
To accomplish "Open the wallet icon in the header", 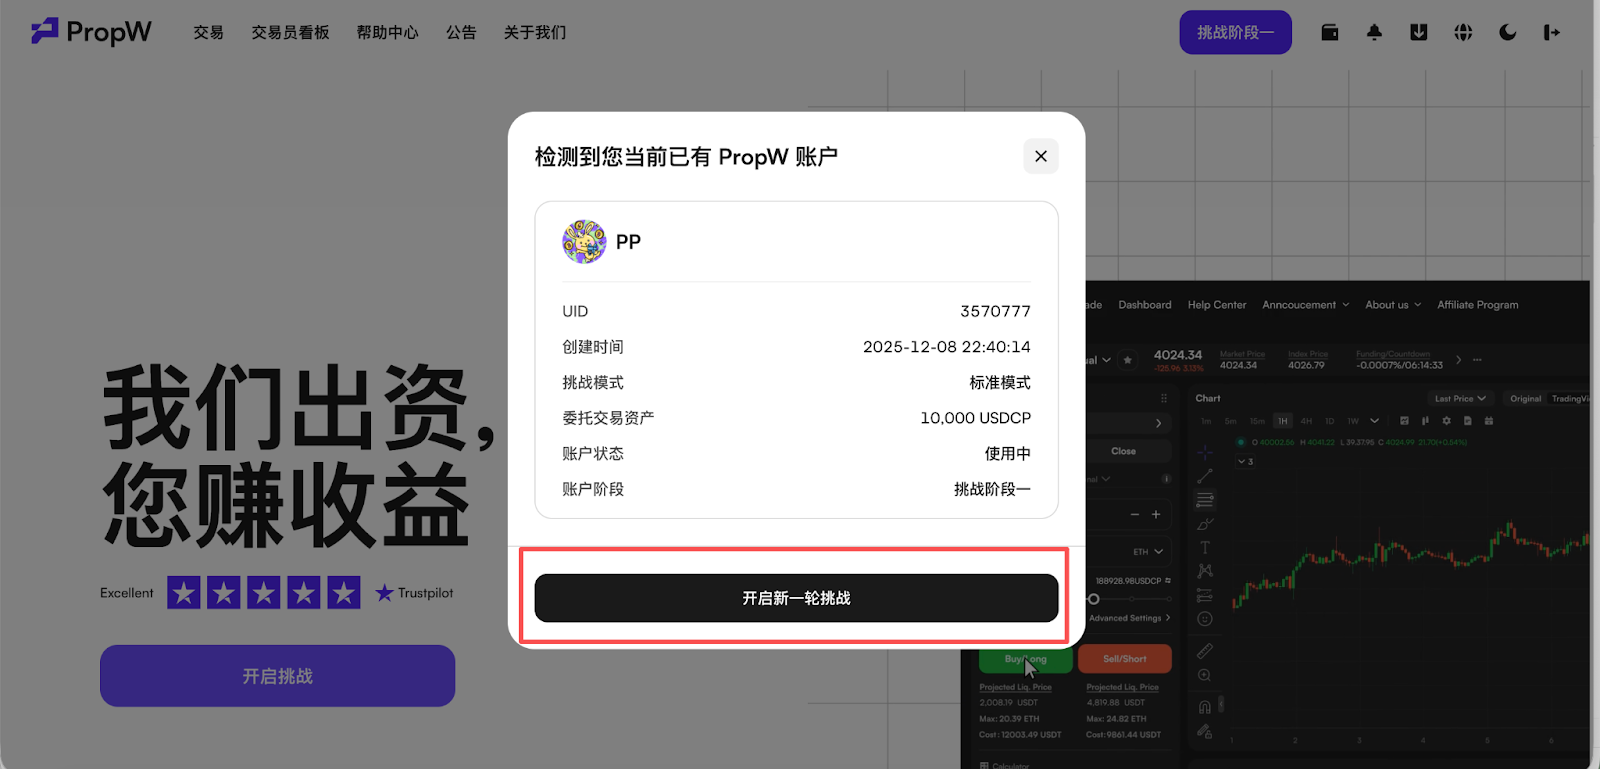I will pyautogui.click(x=1330, y=32).
